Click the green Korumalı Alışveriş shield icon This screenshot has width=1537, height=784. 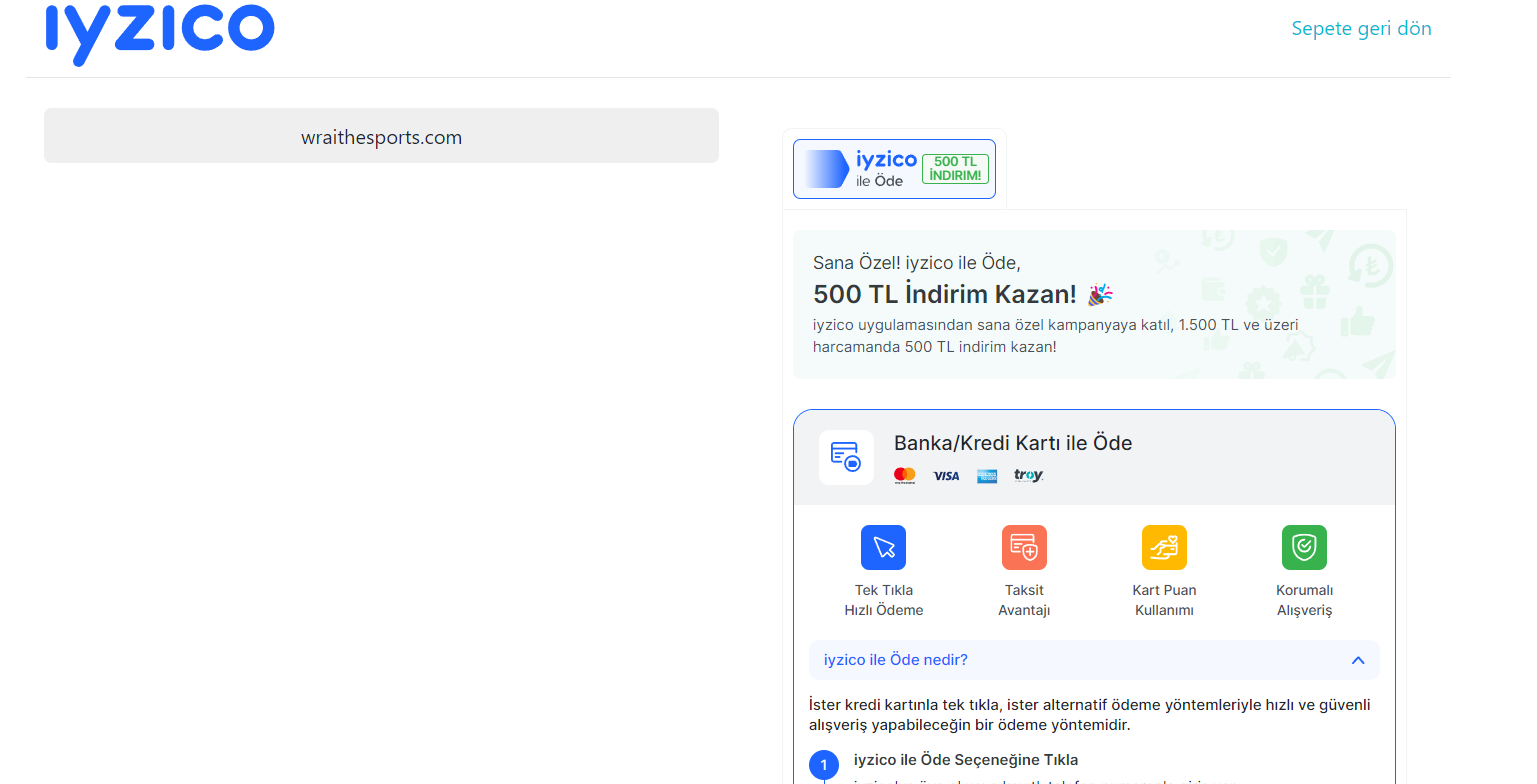1304,547
